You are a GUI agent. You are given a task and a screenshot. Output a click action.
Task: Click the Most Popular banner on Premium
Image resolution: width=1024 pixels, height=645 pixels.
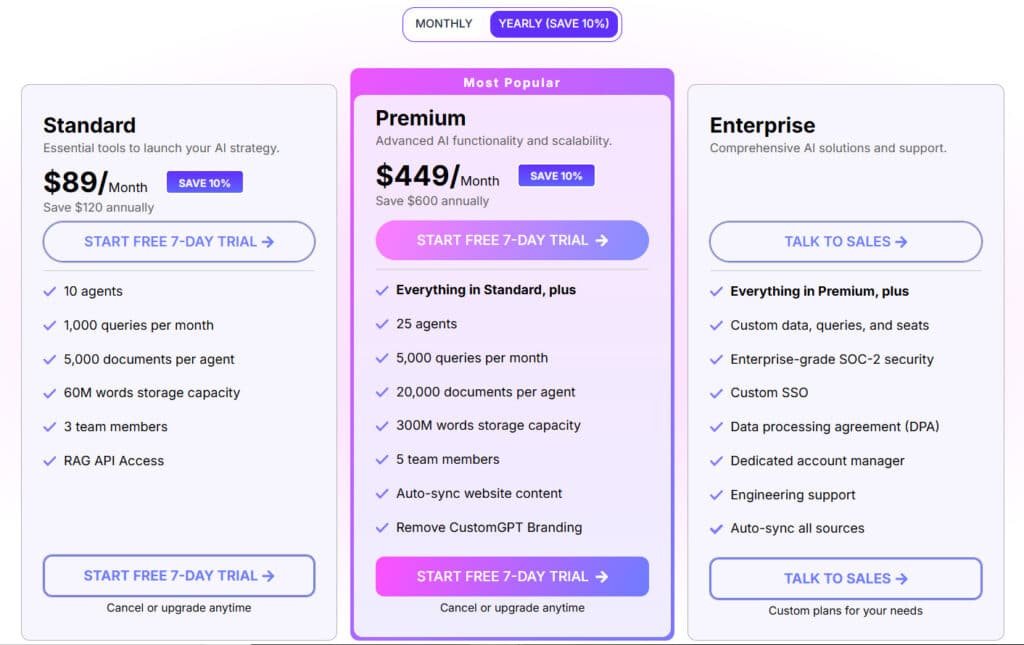[512, 82]
